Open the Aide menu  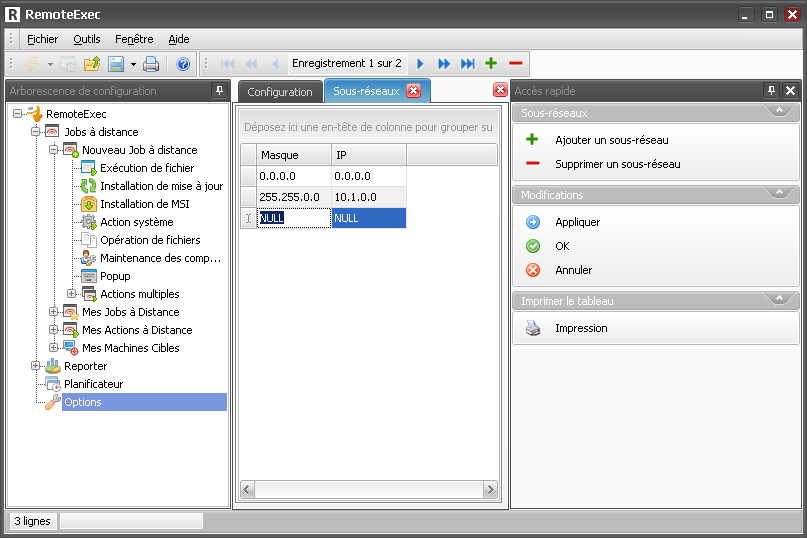(x=179, y=39)
